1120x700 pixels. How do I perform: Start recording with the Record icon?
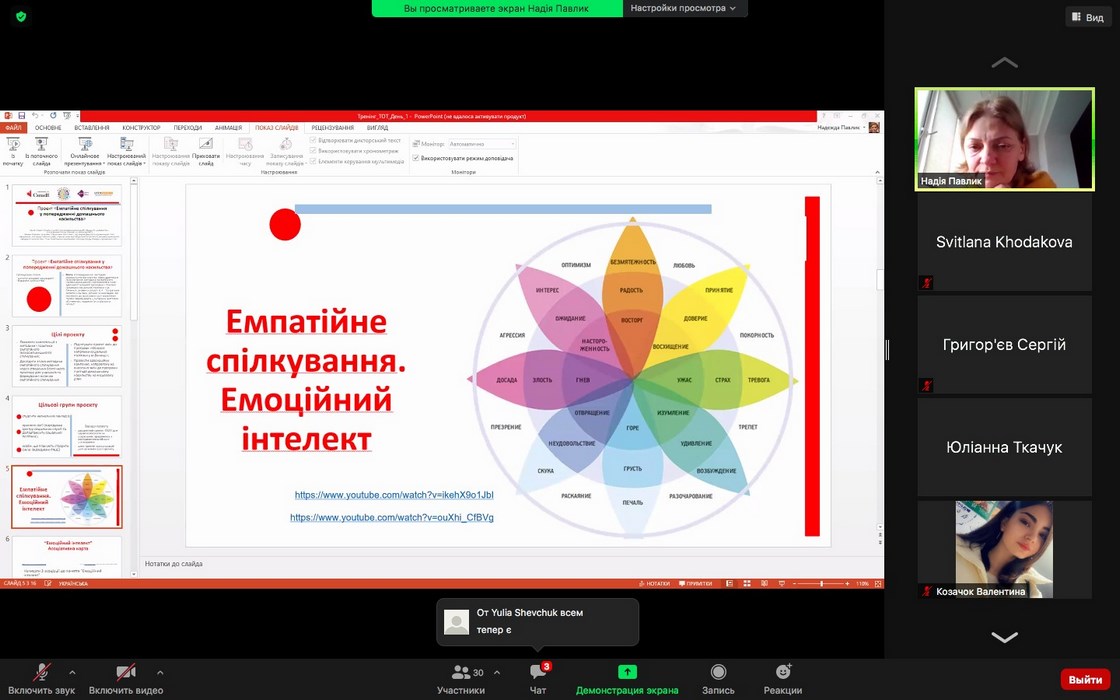tap(718, 672)
